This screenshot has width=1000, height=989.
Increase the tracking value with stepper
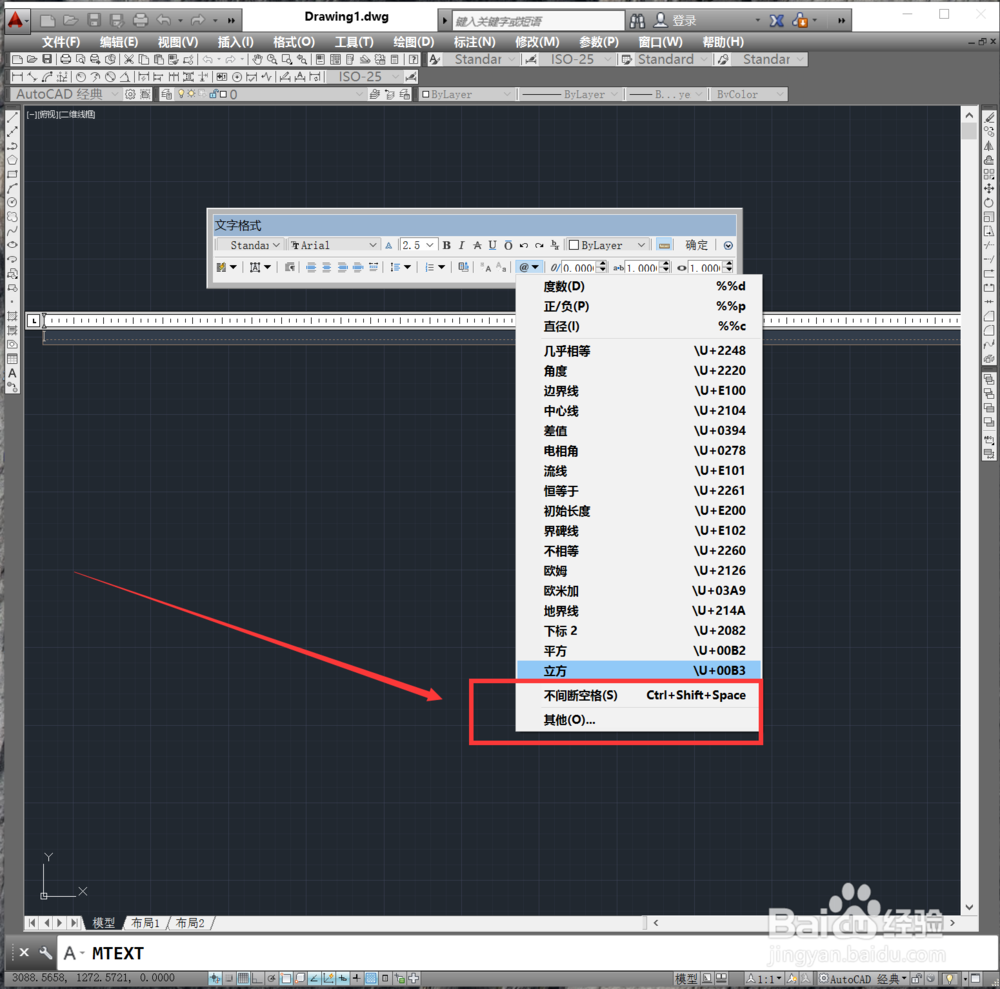(x=666, y=265)
